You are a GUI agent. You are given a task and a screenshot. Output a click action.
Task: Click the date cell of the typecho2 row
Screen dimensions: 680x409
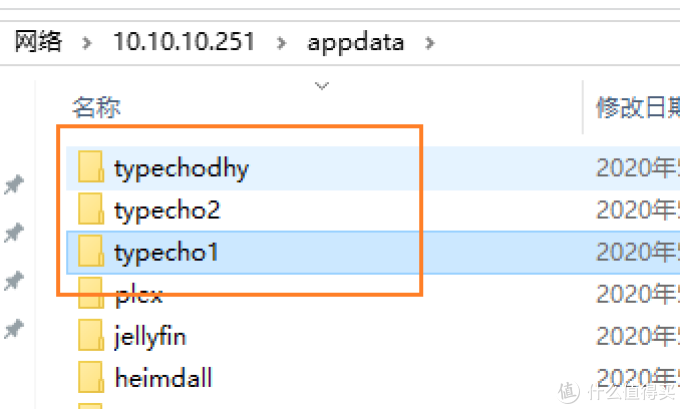(x=638, y=209)
